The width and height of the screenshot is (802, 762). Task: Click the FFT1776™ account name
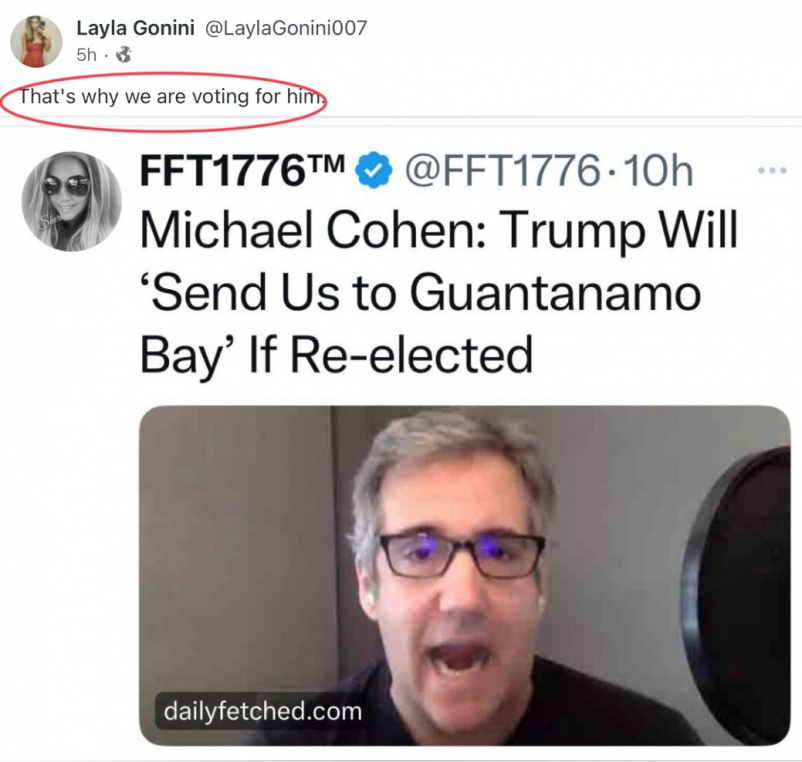(243, 170)
